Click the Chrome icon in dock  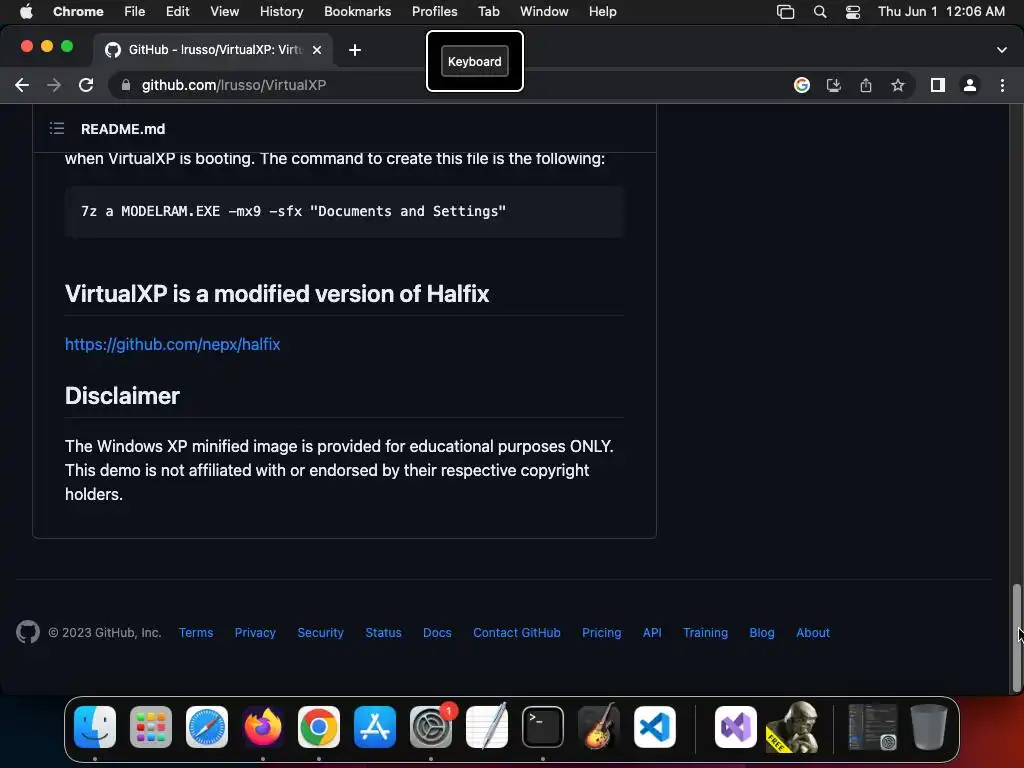[x=319, y=727]
